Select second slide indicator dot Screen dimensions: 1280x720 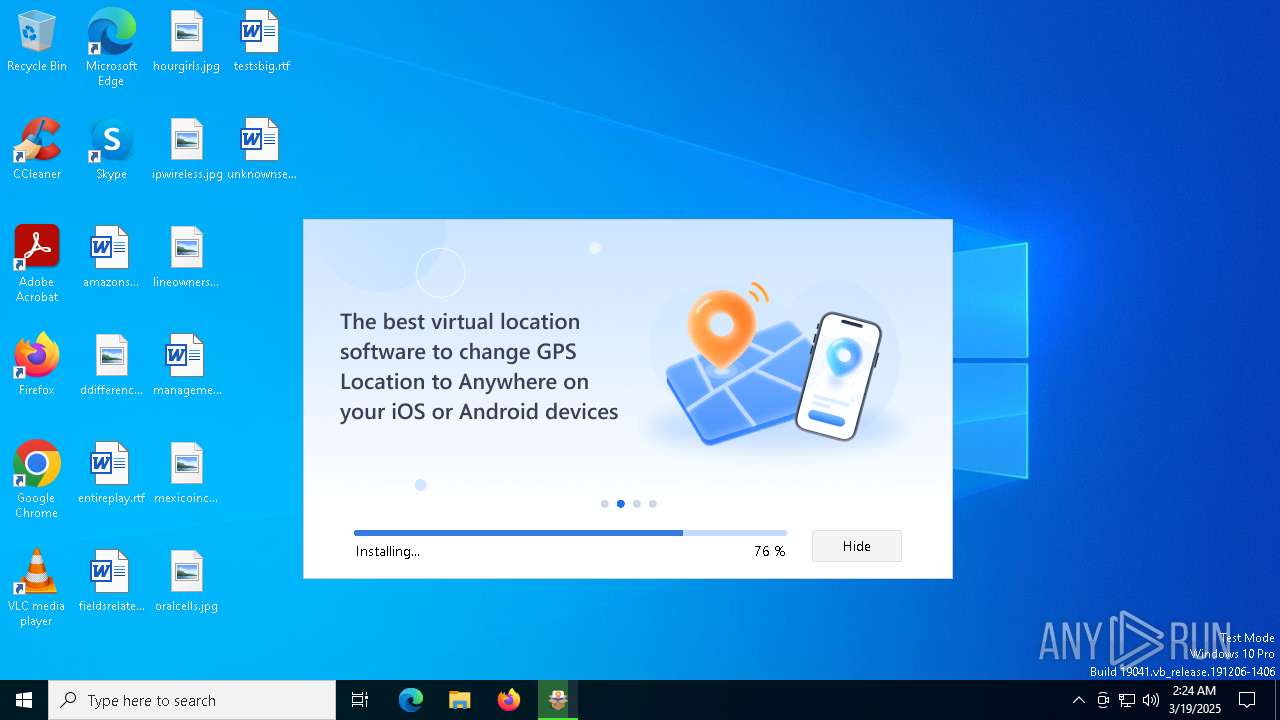(621, 504)
